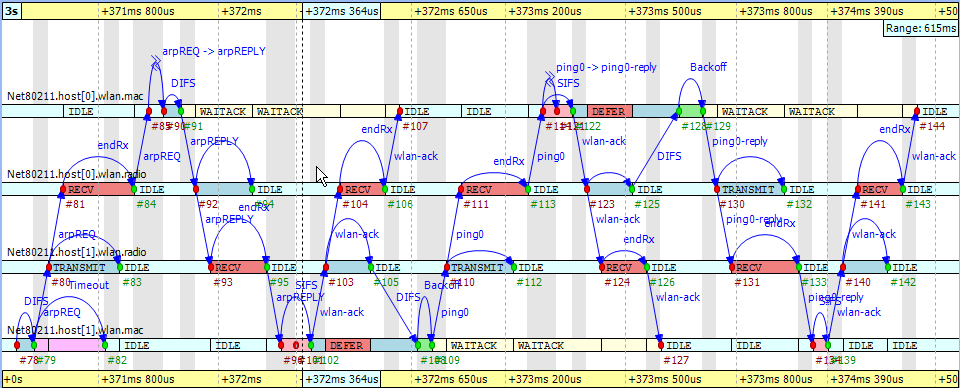Select the green event dot #84

click(133, 189)
